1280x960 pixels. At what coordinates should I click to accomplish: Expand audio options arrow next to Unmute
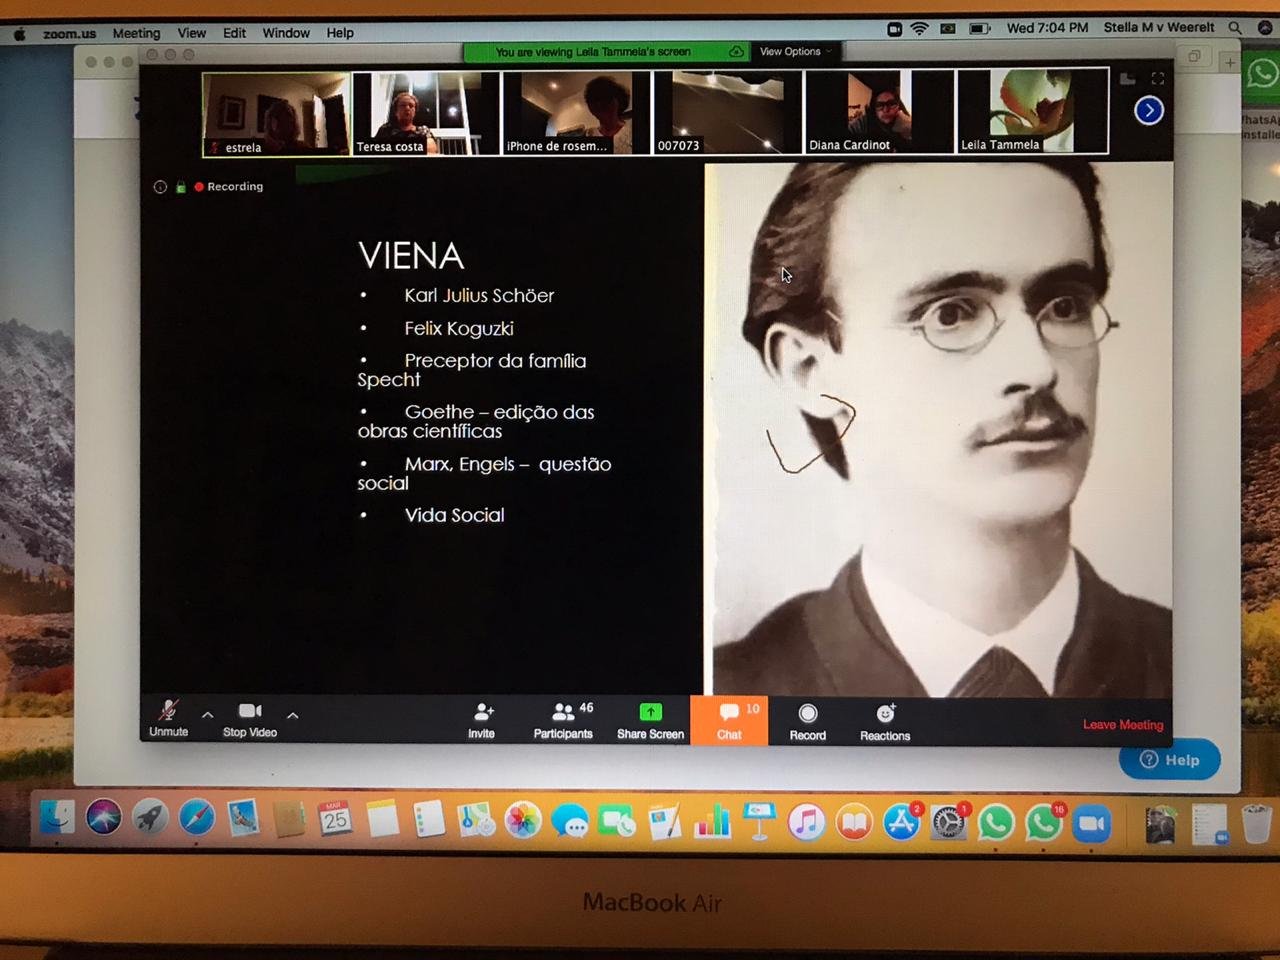tap(208, 715)
